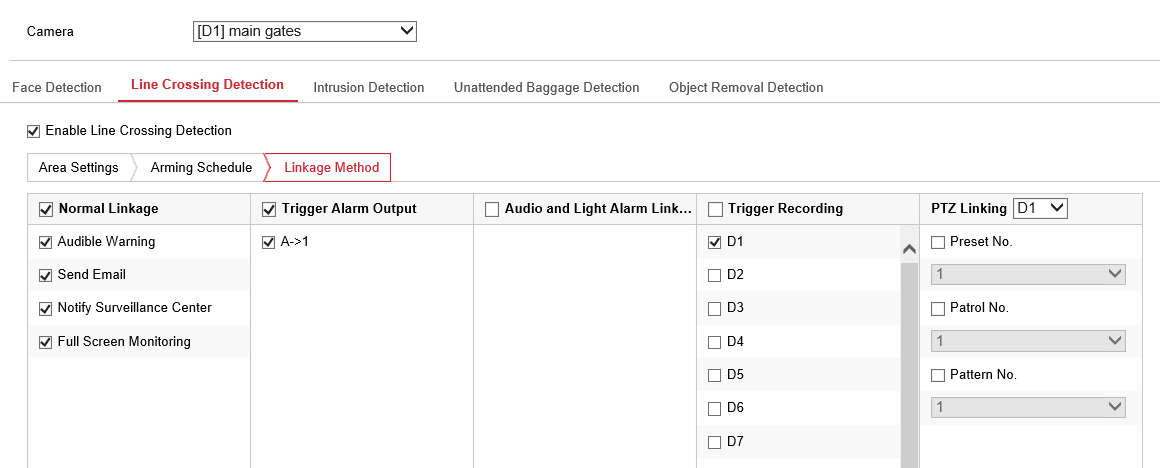Open the PTZ Linking channel dropdown
The width and height of the screenshot is (1160, 468).
(1041, 208)
